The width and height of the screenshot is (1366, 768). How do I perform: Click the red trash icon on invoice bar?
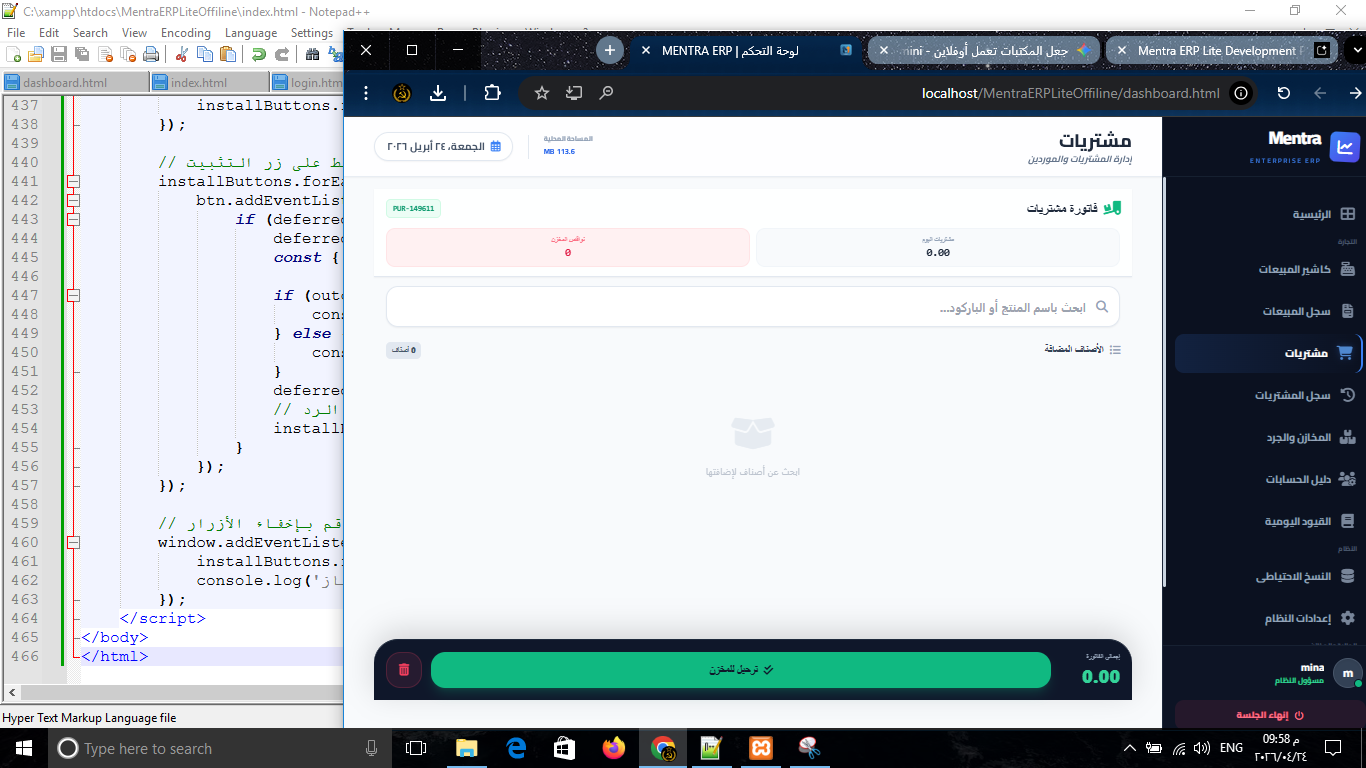[x=404, y=670]
